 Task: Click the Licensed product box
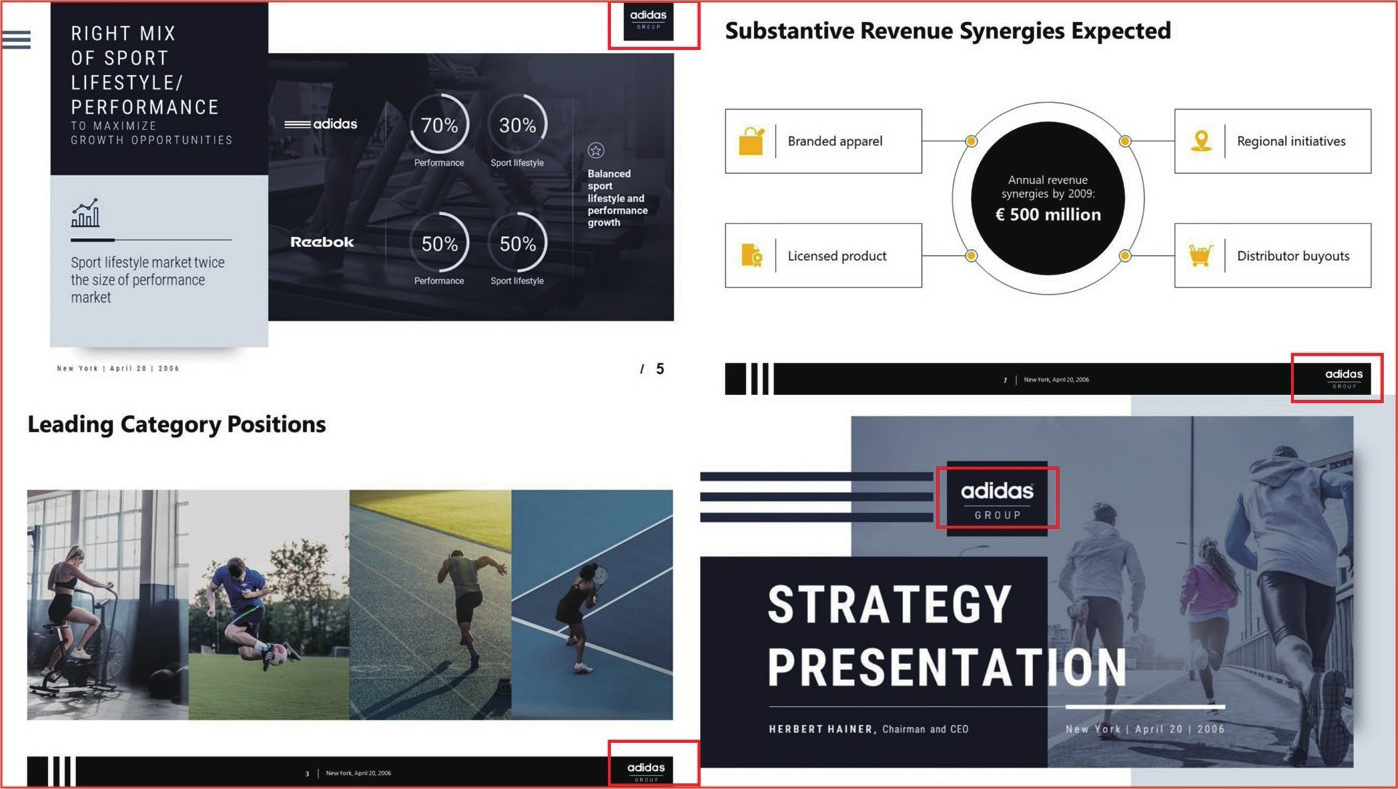[x=823, y=256]
